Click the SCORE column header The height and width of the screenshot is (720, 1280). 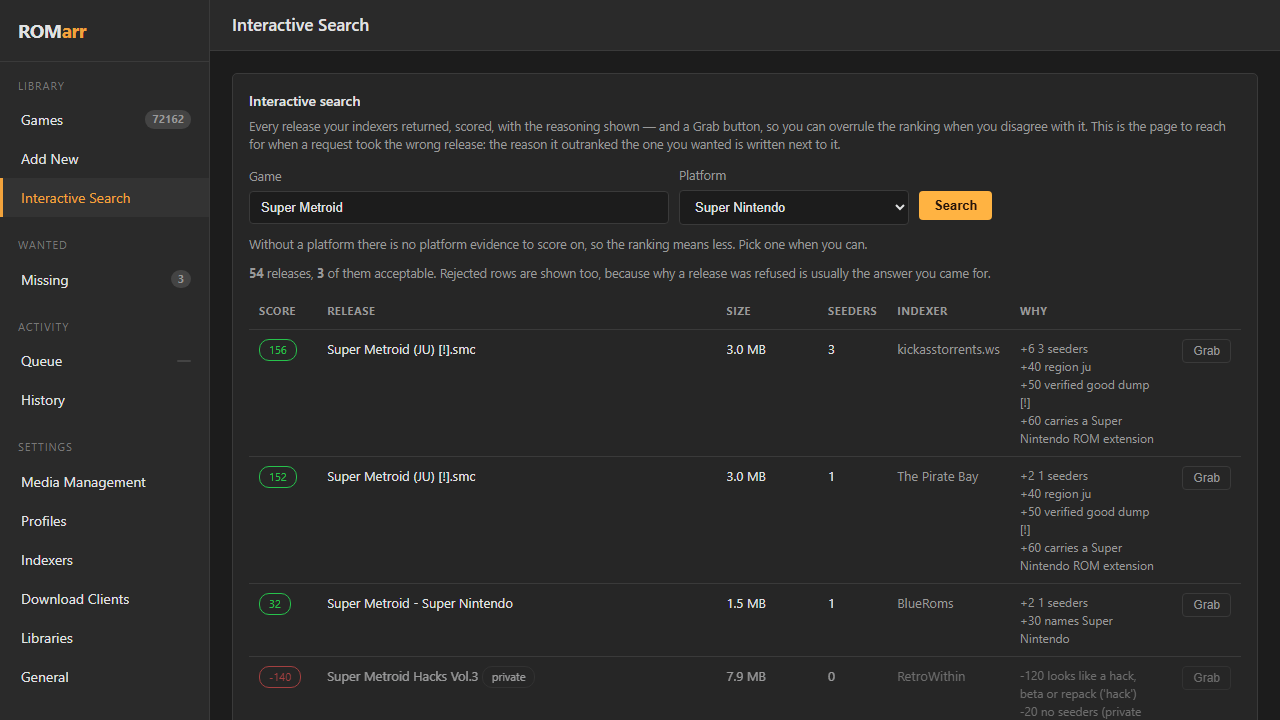[x=277, y=311]
